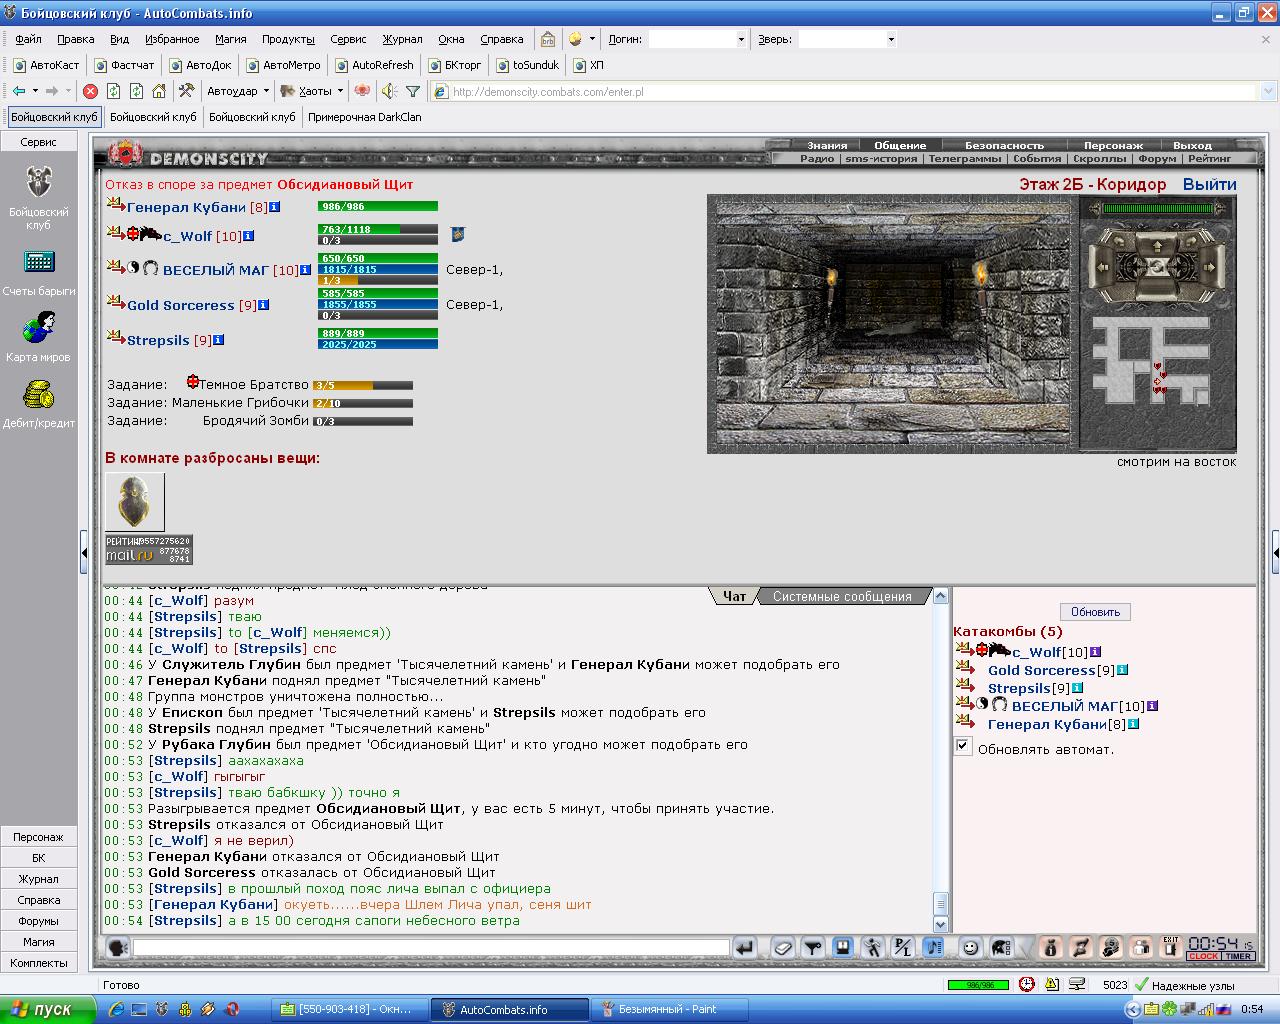Screen dimensions: 1280x1024
Task: Expand the Хаоты dropdown
Action: tap(340, 91)
